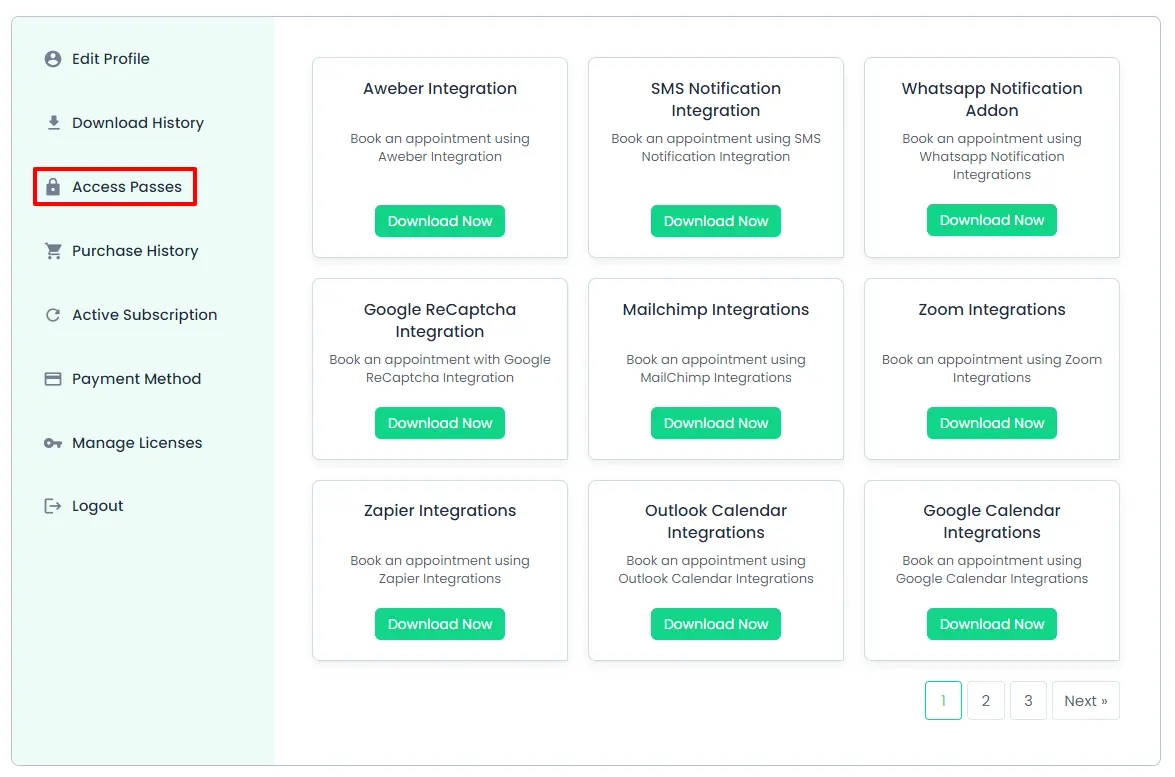Click the Logout exit icon

[x=53, y=506]
